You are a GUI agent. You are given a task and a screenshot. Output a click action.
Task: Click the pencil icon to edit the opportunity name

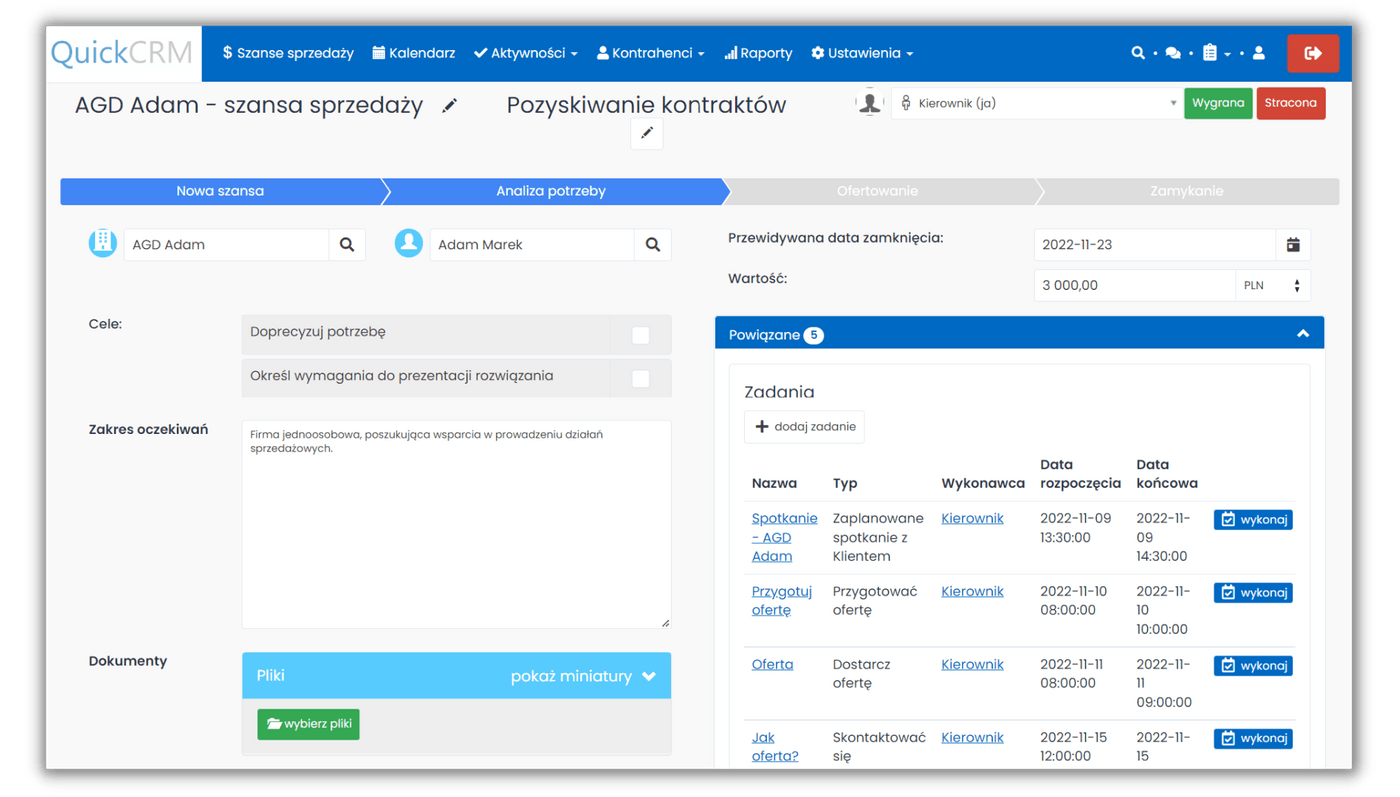(x=449, y=104)
